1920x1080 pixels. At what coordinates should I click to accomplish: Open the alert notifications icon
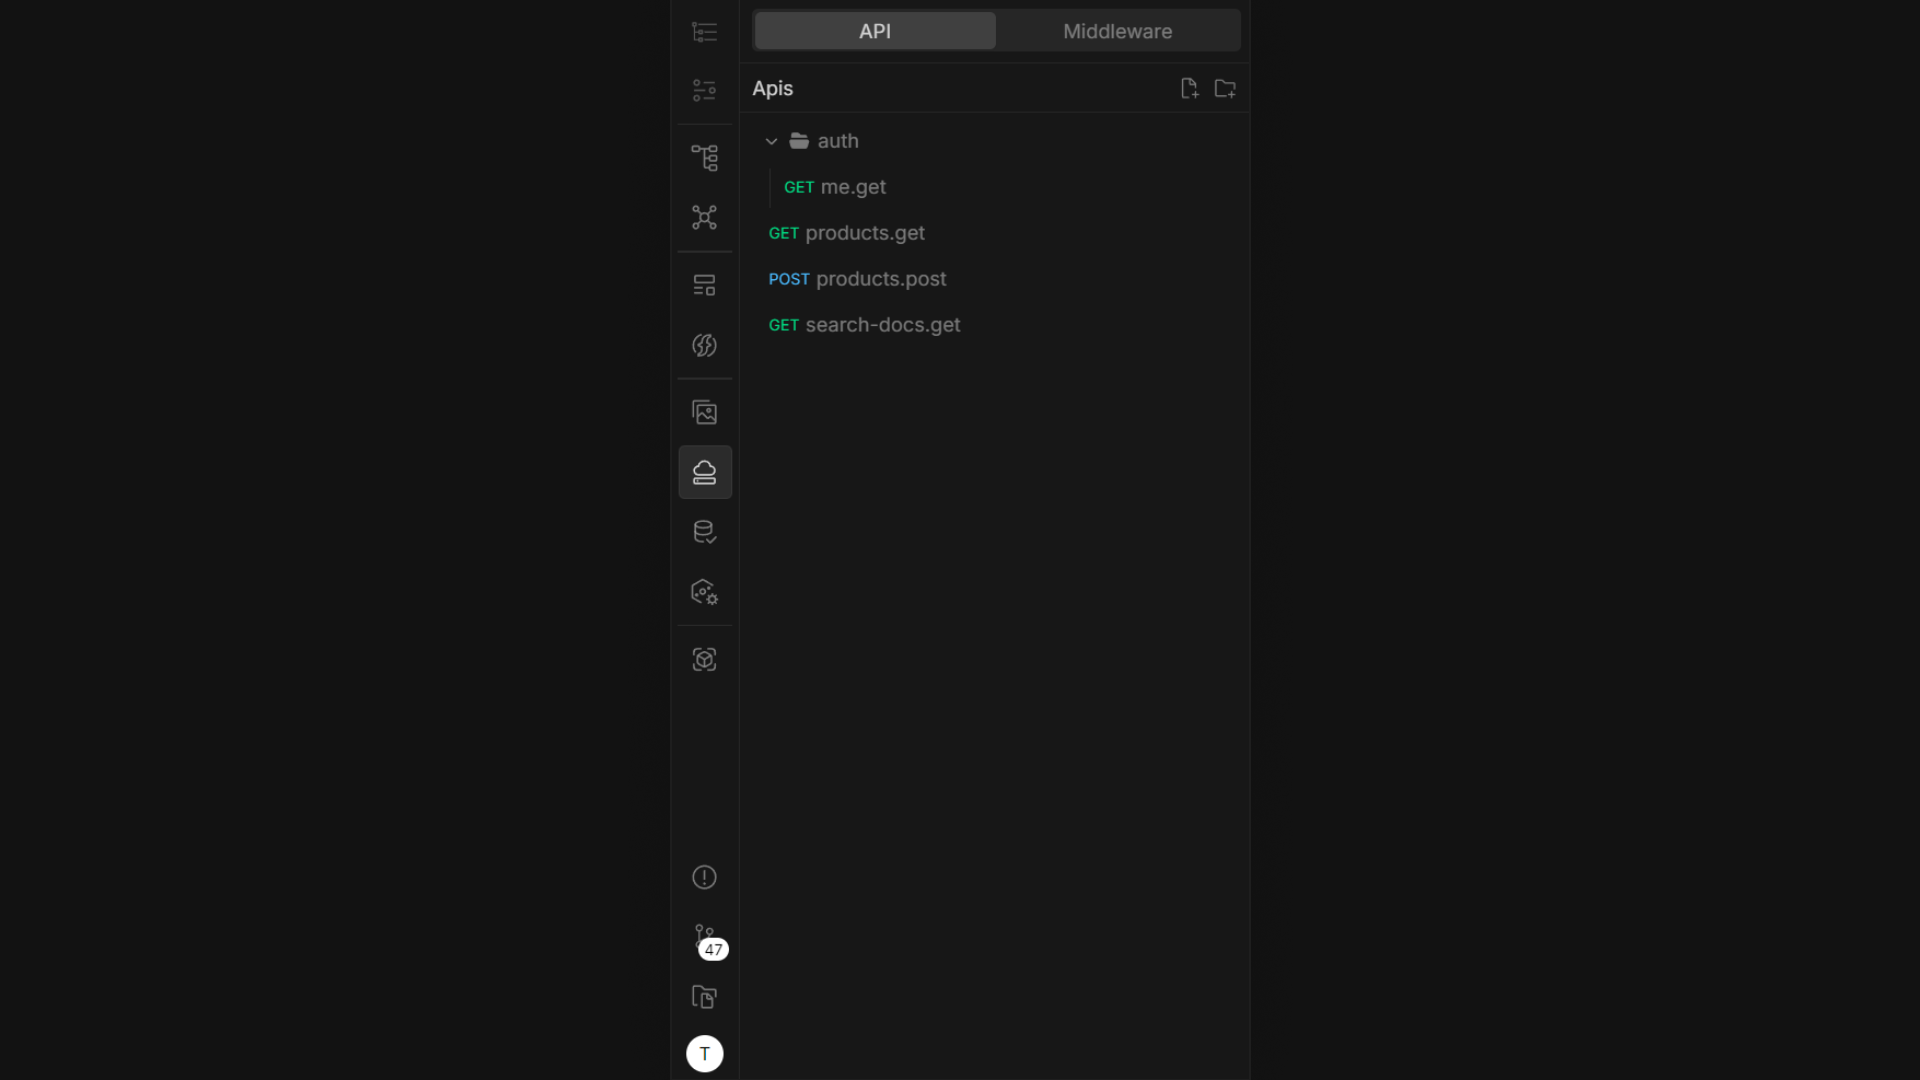click(705, 877)
